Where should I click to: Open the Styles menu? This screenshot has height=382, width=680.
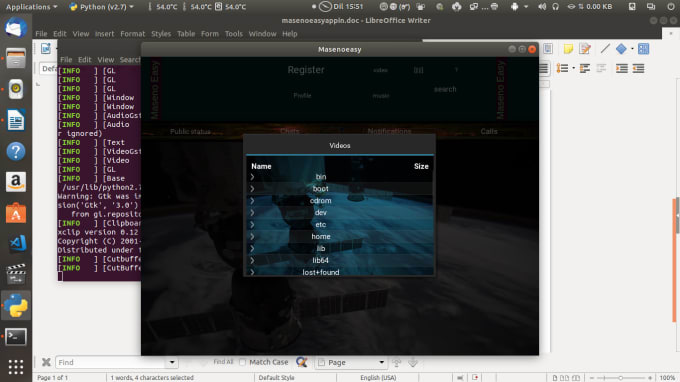pos(161,34)
